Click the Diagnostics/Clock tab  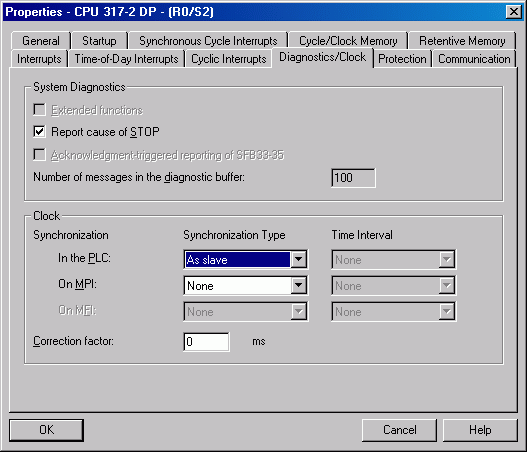pyautogui.click(x=323, y=57)
